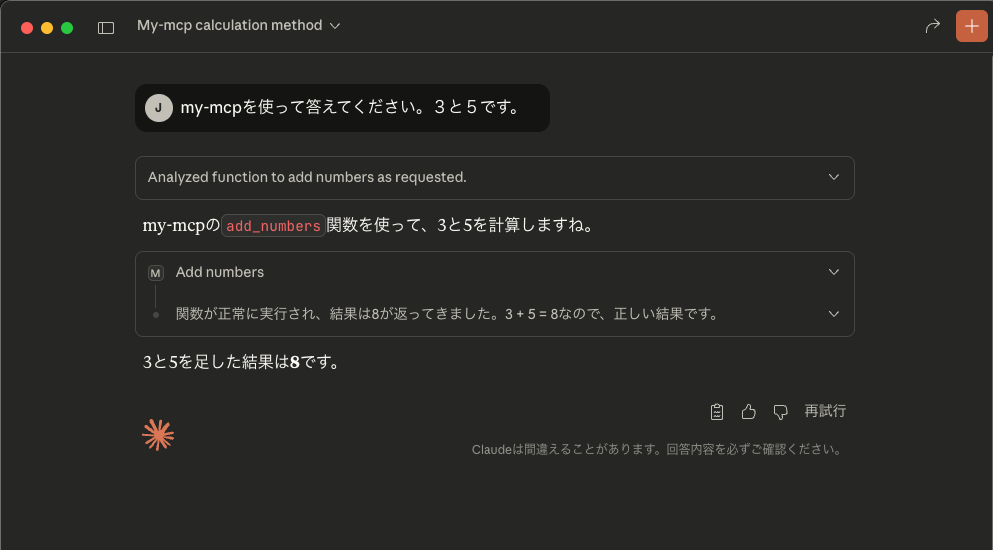The image size is (993, 550).
Task: Expand the Add numbers tool call chevron
Action: 834,272
